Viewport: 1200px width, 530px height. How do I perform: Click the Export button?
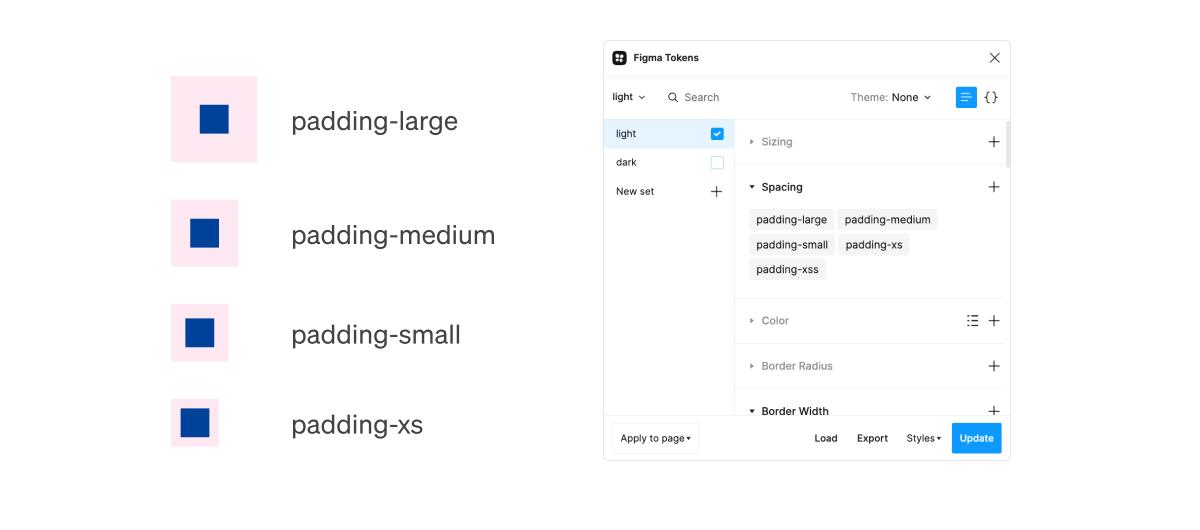point(872,438)
